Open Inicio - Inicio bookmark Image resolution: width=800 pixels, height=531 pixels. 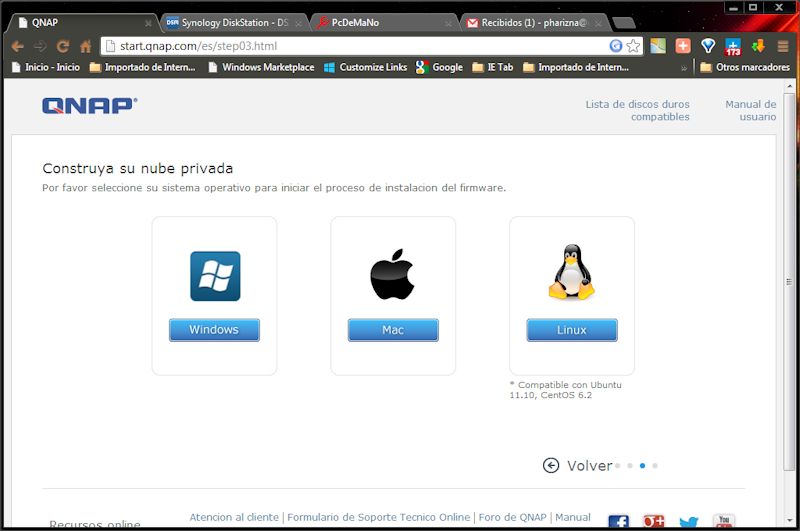(46, 67)
